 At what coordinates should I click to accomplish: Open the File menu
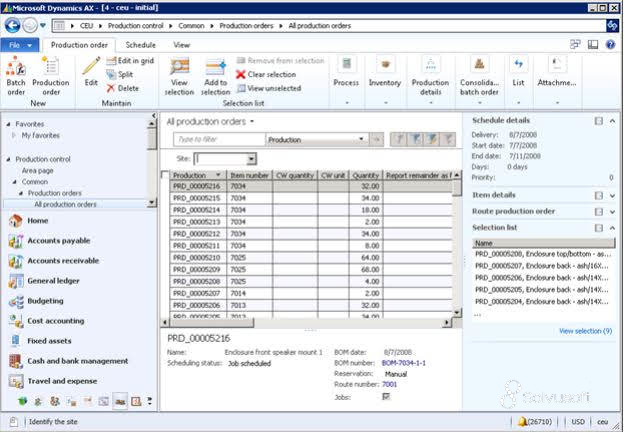tap(20, 45)
